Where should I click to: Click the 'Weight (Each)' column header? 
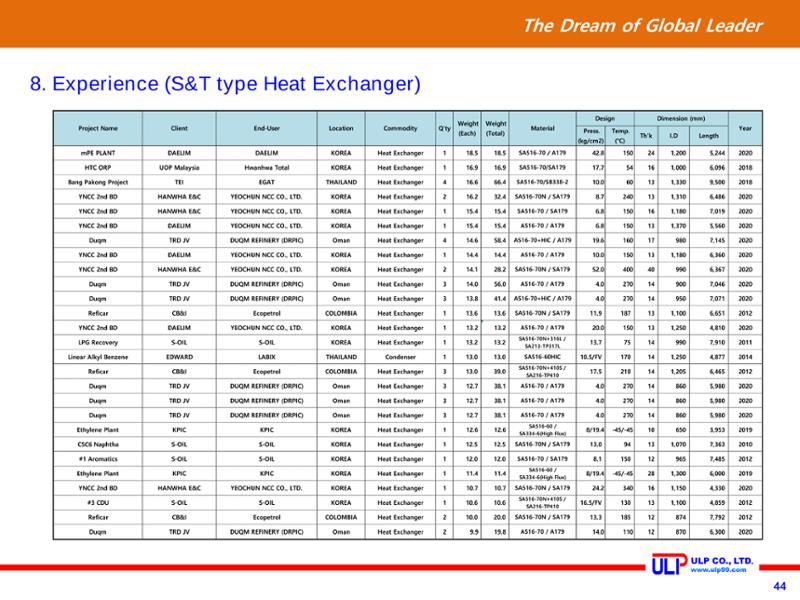click(x=467, y=129)
